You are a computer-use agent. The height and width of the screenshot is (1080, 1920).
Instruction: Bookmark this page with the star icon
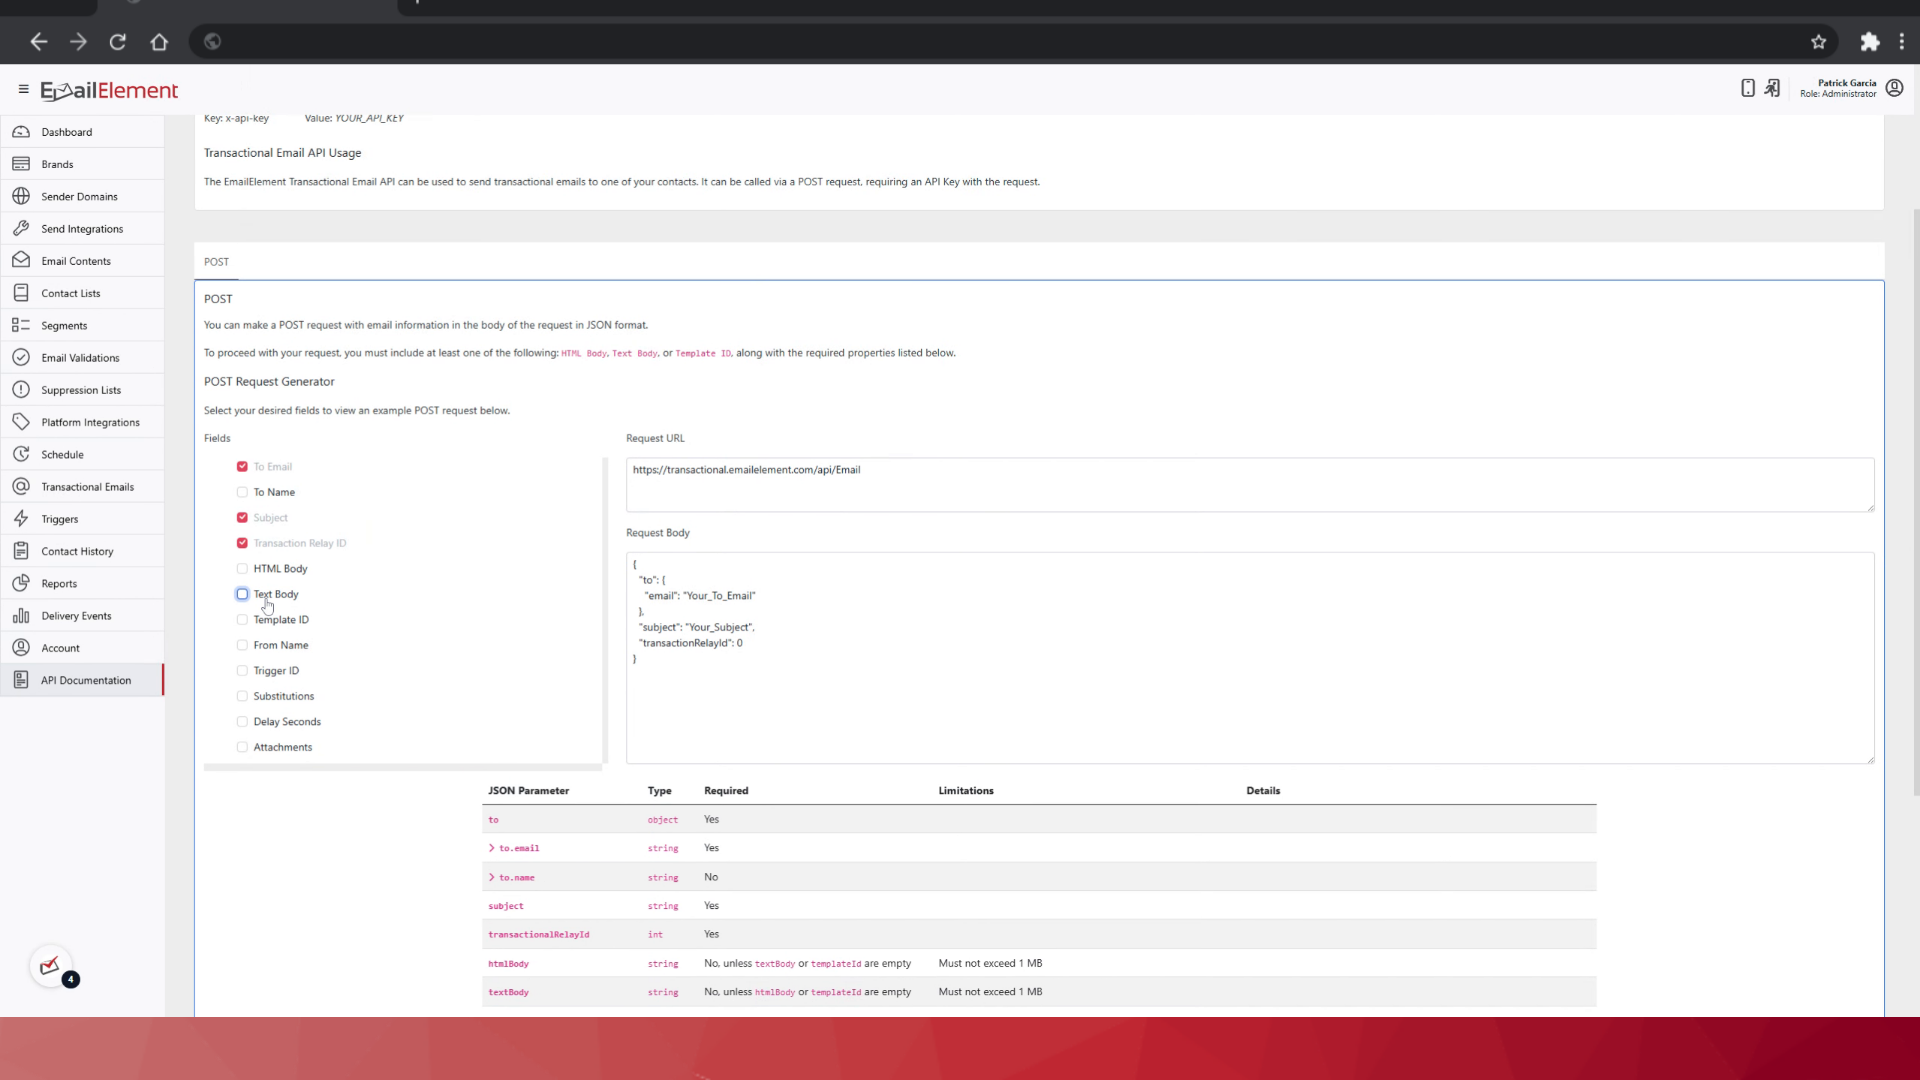click(1819, 42)
